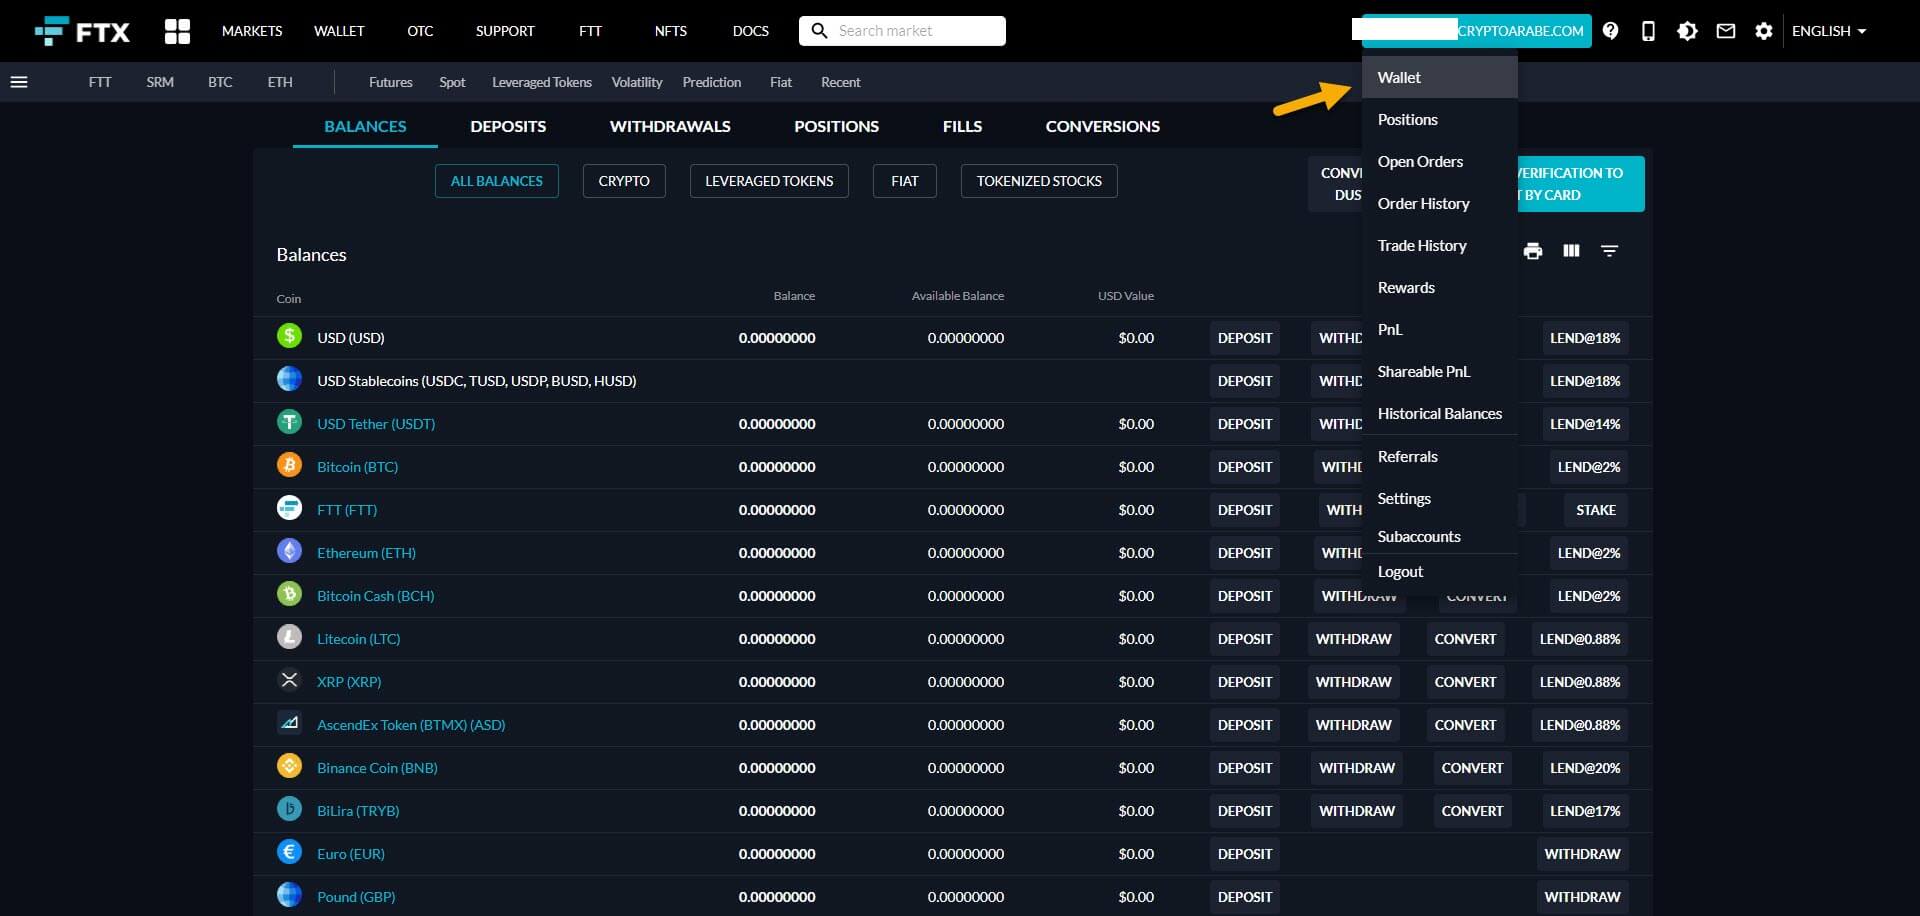Click CONVERT for XRP row
The image size is (1920, 916).
(x=1465, y=682)
